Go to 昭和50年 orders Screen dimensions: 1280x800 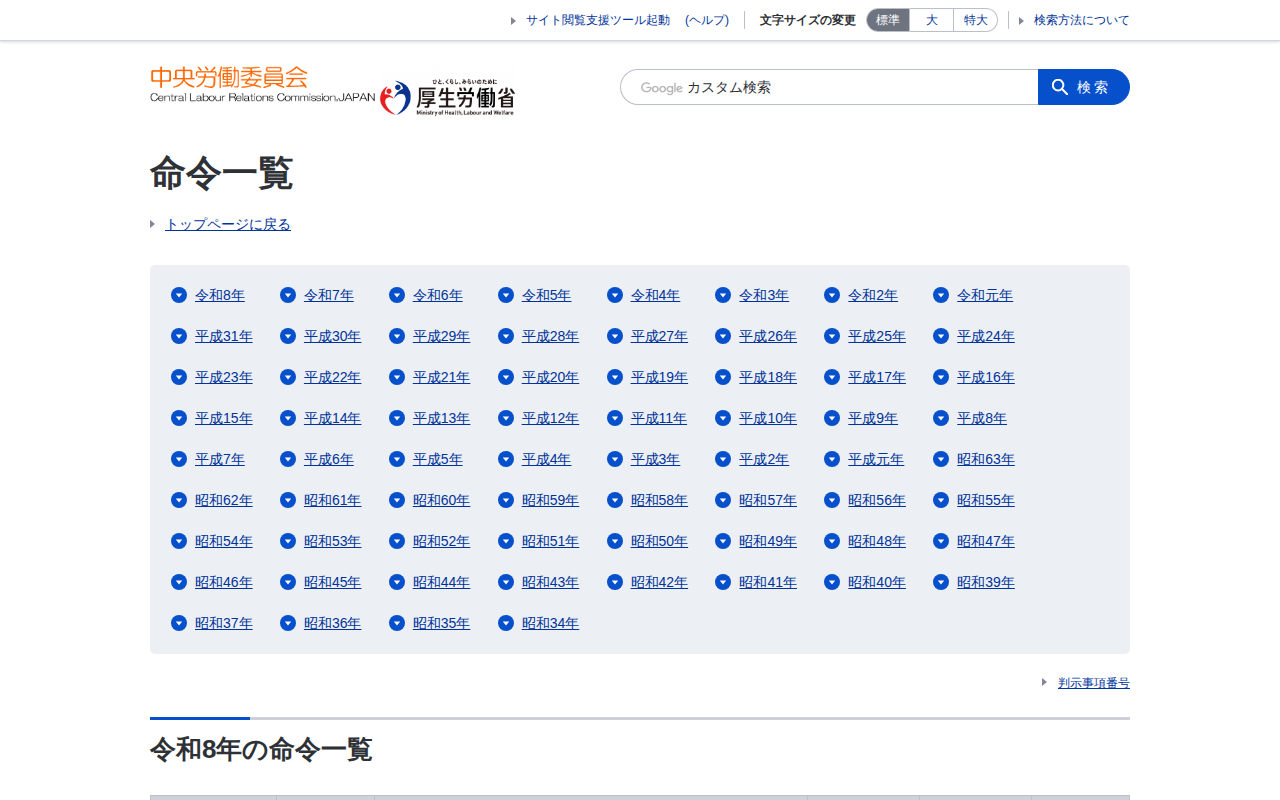point(659,541)
